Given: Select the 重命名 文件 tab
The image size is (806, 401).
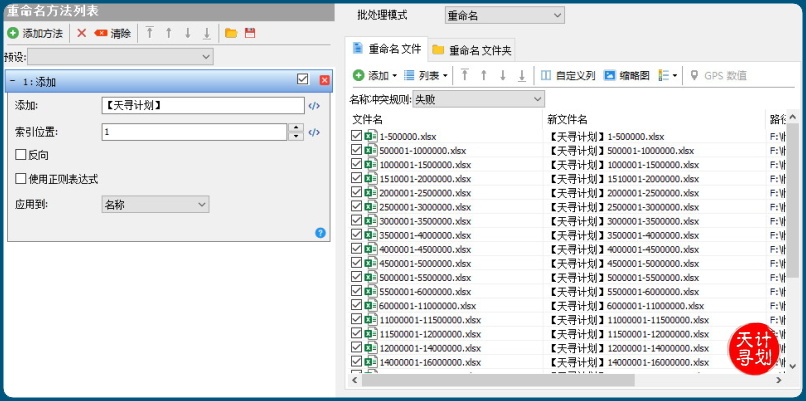Looking at the screenshot, I should coord(386,49).
